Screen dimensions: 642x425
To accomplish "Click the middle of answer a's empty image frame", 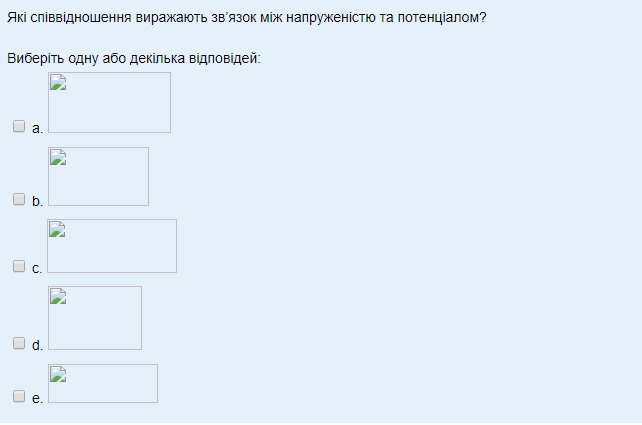I will click(109, 102).
